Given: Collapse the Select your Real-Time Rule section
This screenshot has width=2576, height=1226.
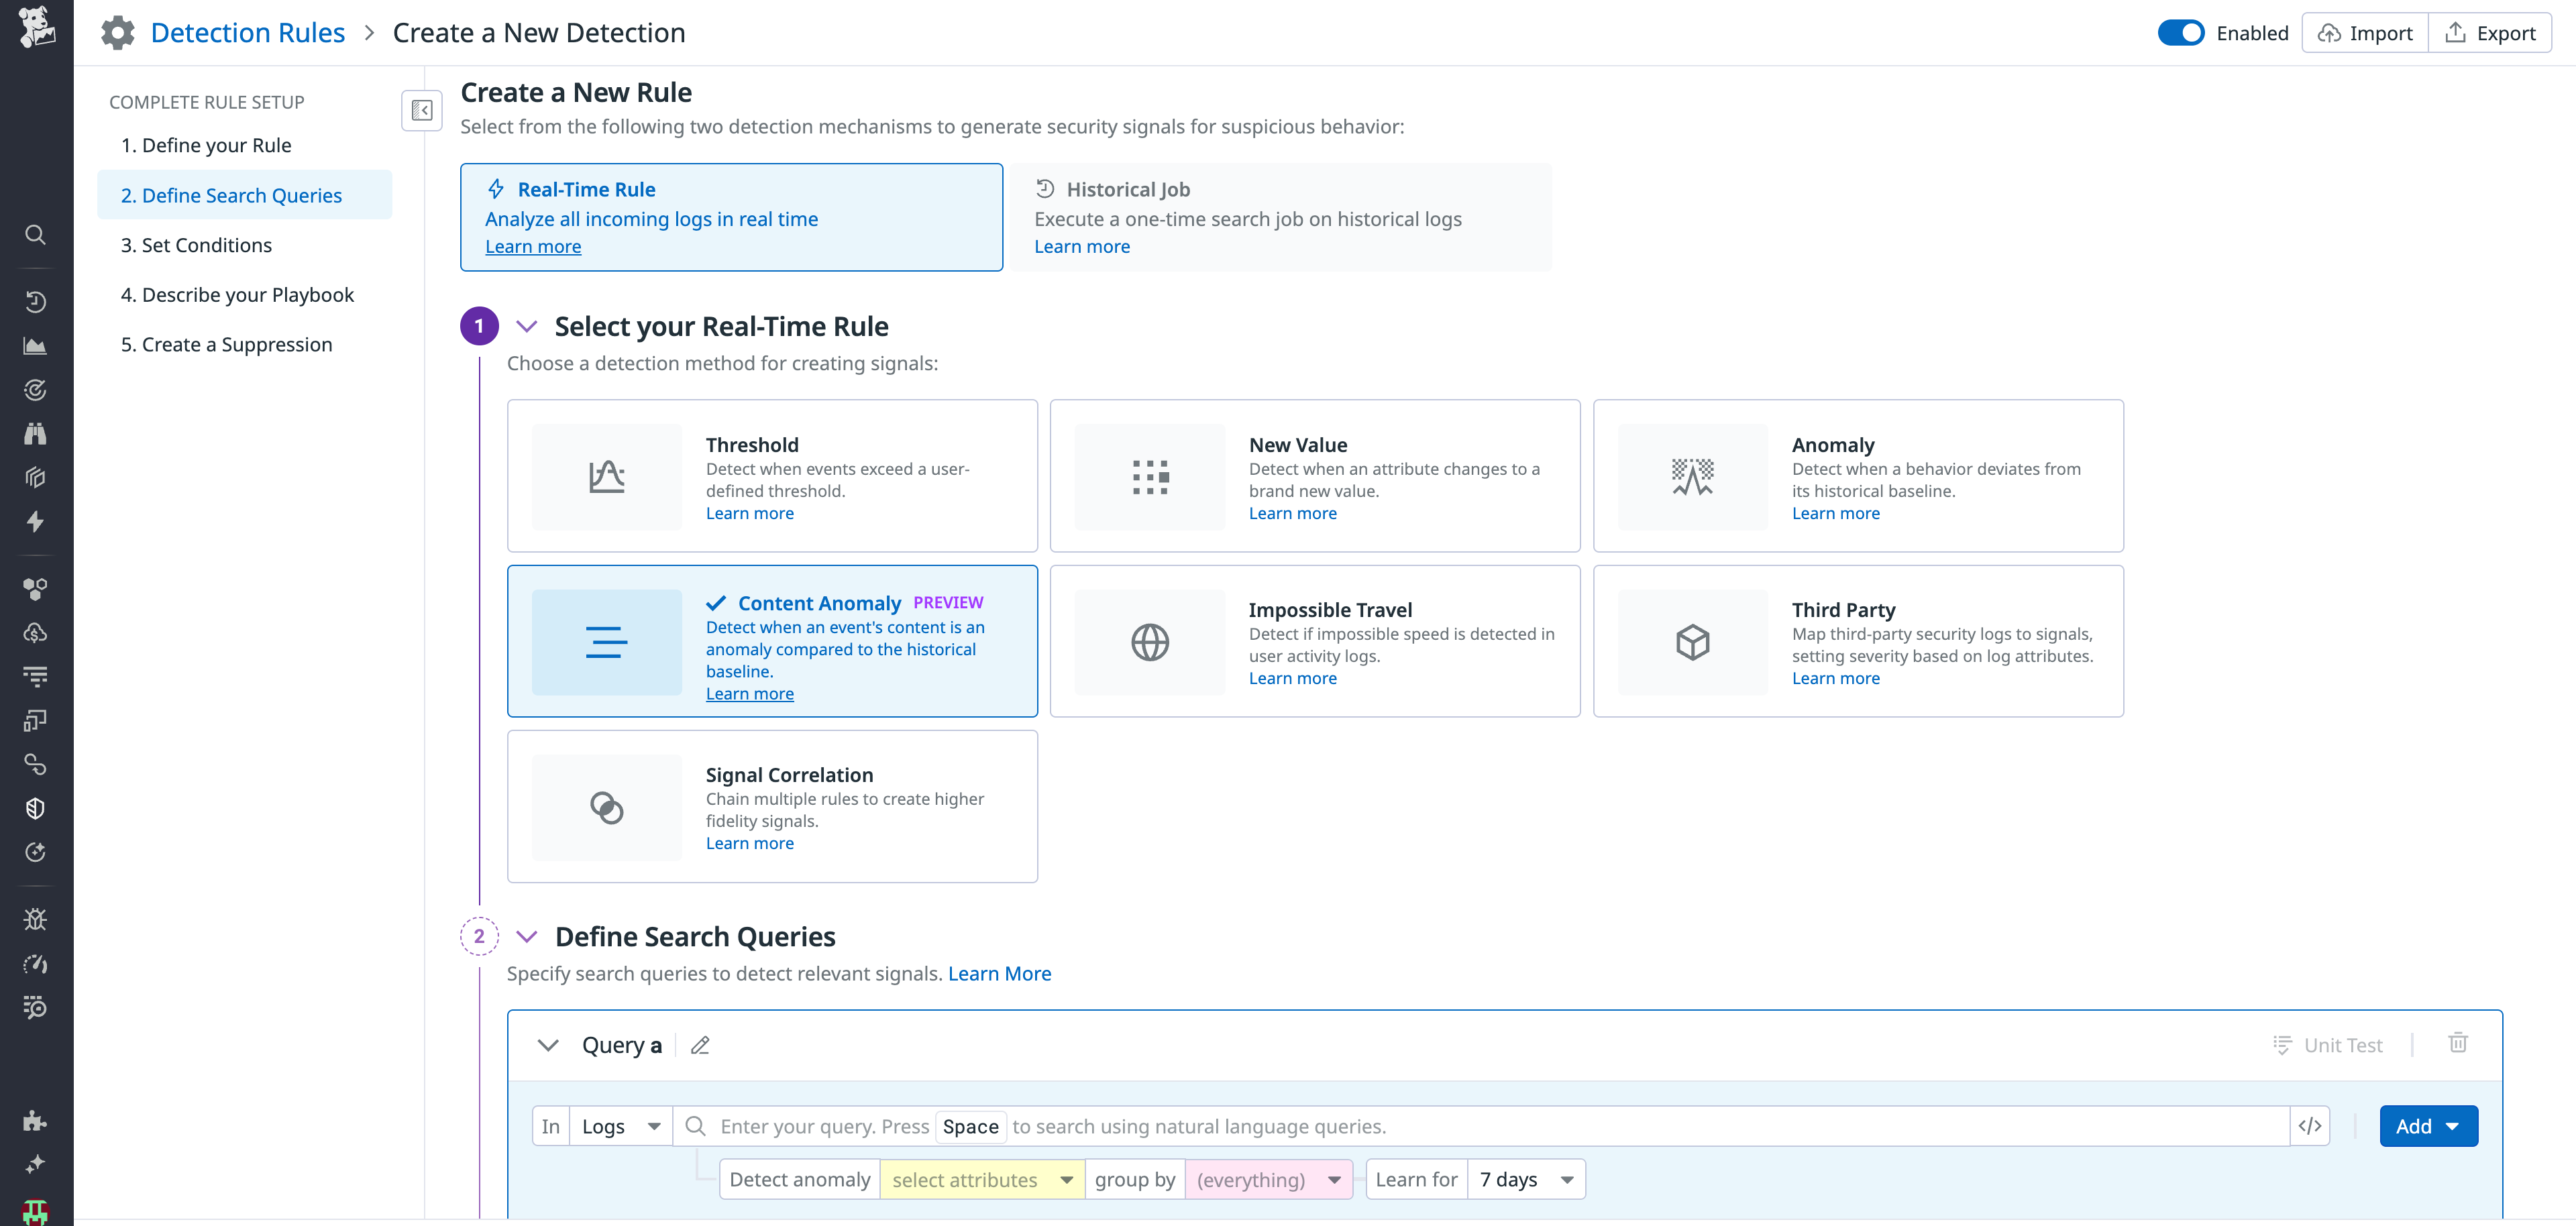Looking at the screenshot, I should tap(527, 325).
